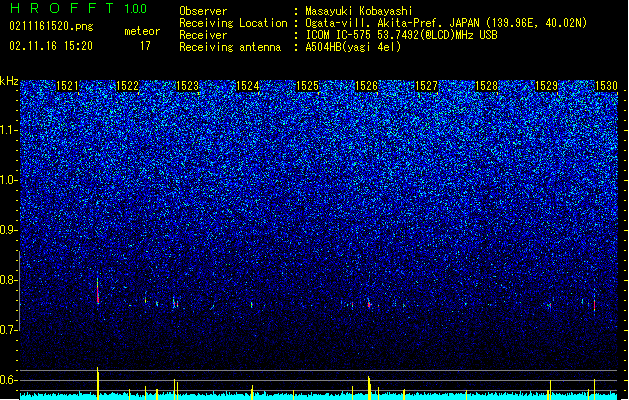Click the 1.0 kHz axis label
Image resolution: width=629 pixels, height=400 pixels.
pos(9,180)
